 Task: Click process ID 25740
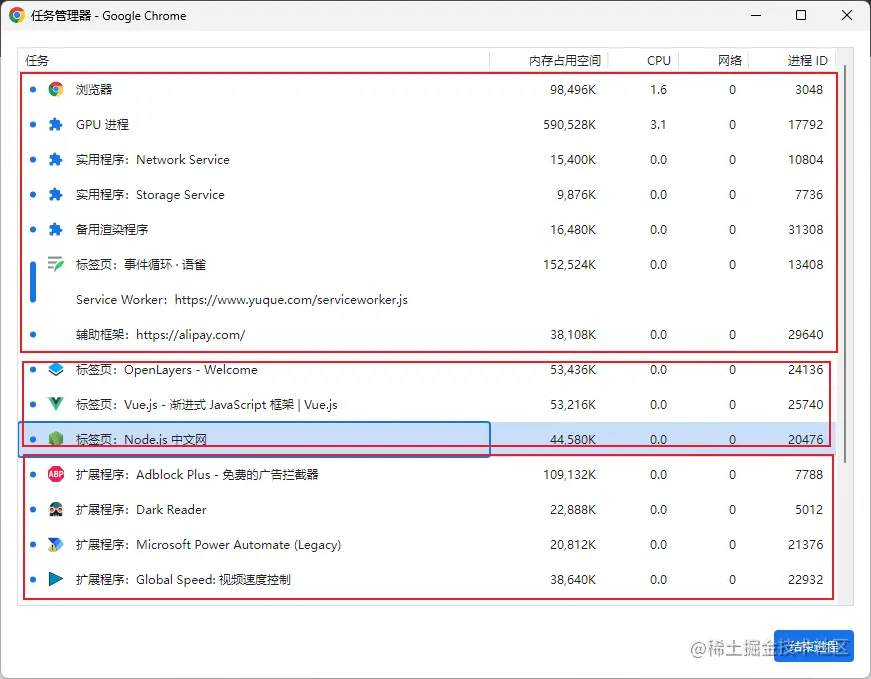click(x=805, y=405)
